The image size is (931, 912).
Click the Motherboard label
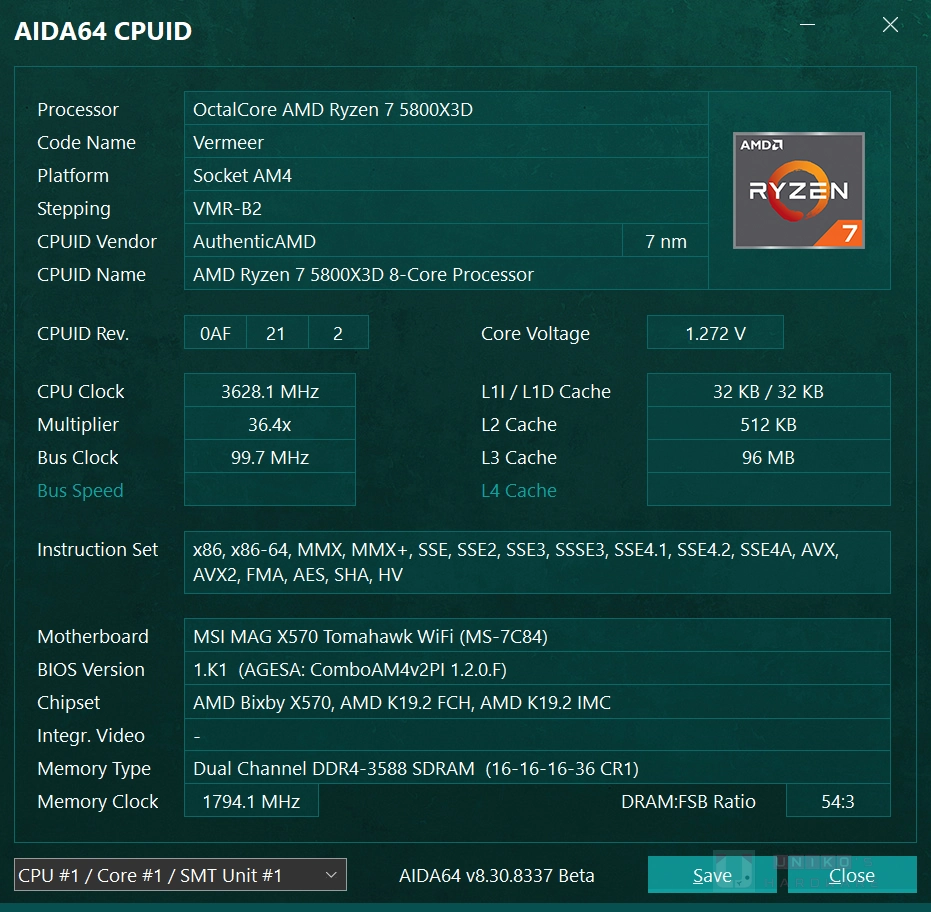(93, 636)
